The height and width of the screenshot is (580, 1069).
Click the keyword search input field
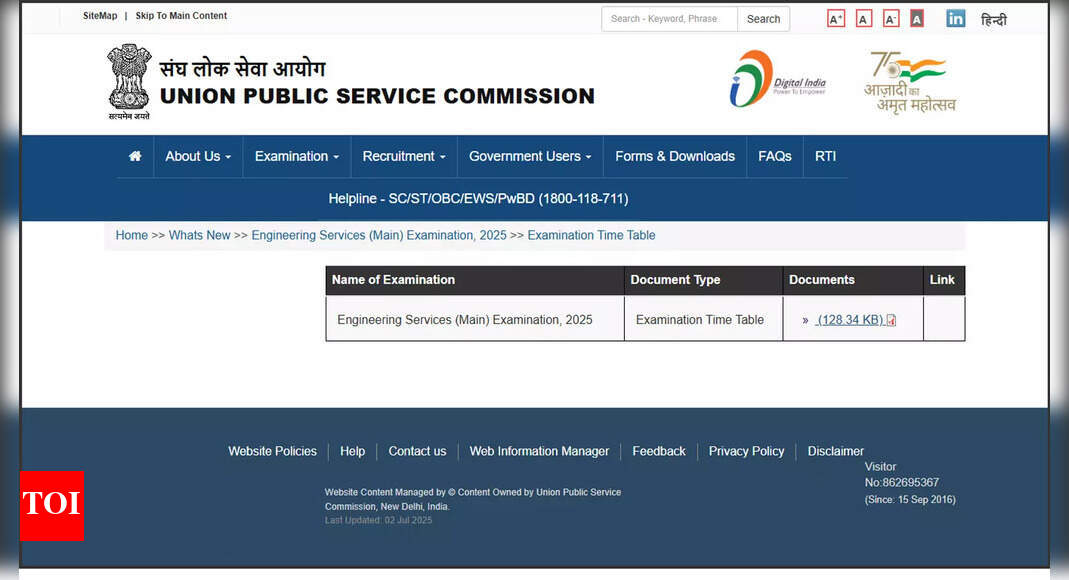click(669, 19)
